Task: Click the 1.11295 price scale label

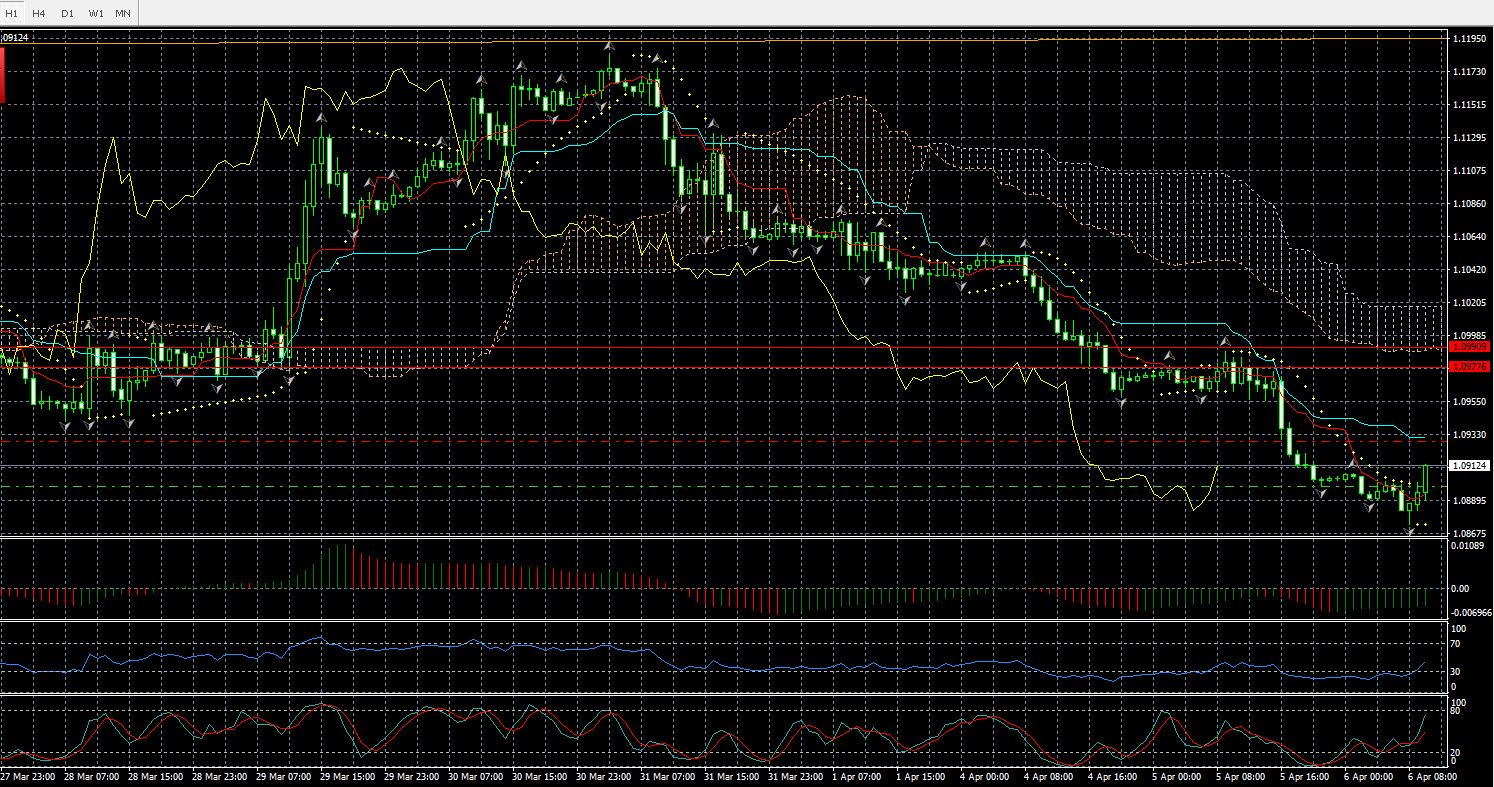Action: (1469, 137)
